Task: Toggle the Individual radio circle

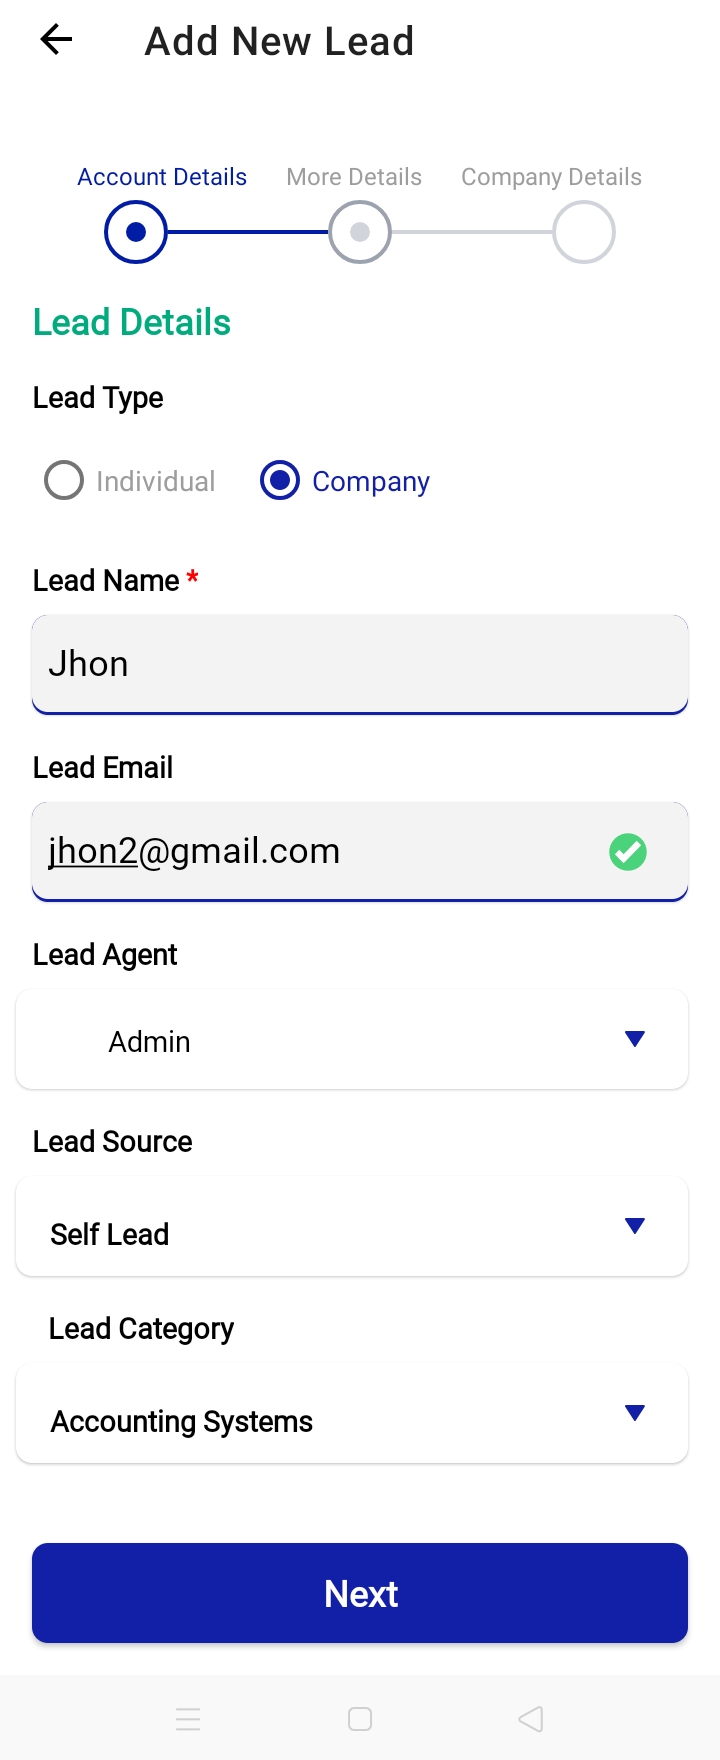Action: pyautogui.click(x=63, y=480)
